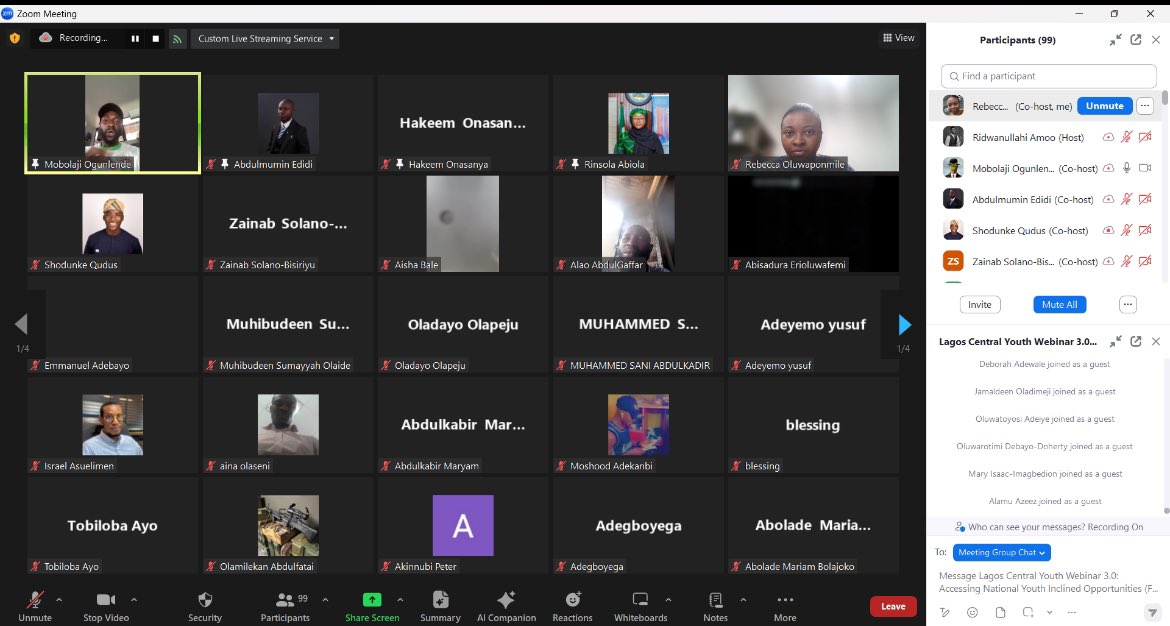Click the Mute All button
Image resolution: width=1170 pixels, height=626 pixels.
pyautogui.click(x=1058, y=304)
